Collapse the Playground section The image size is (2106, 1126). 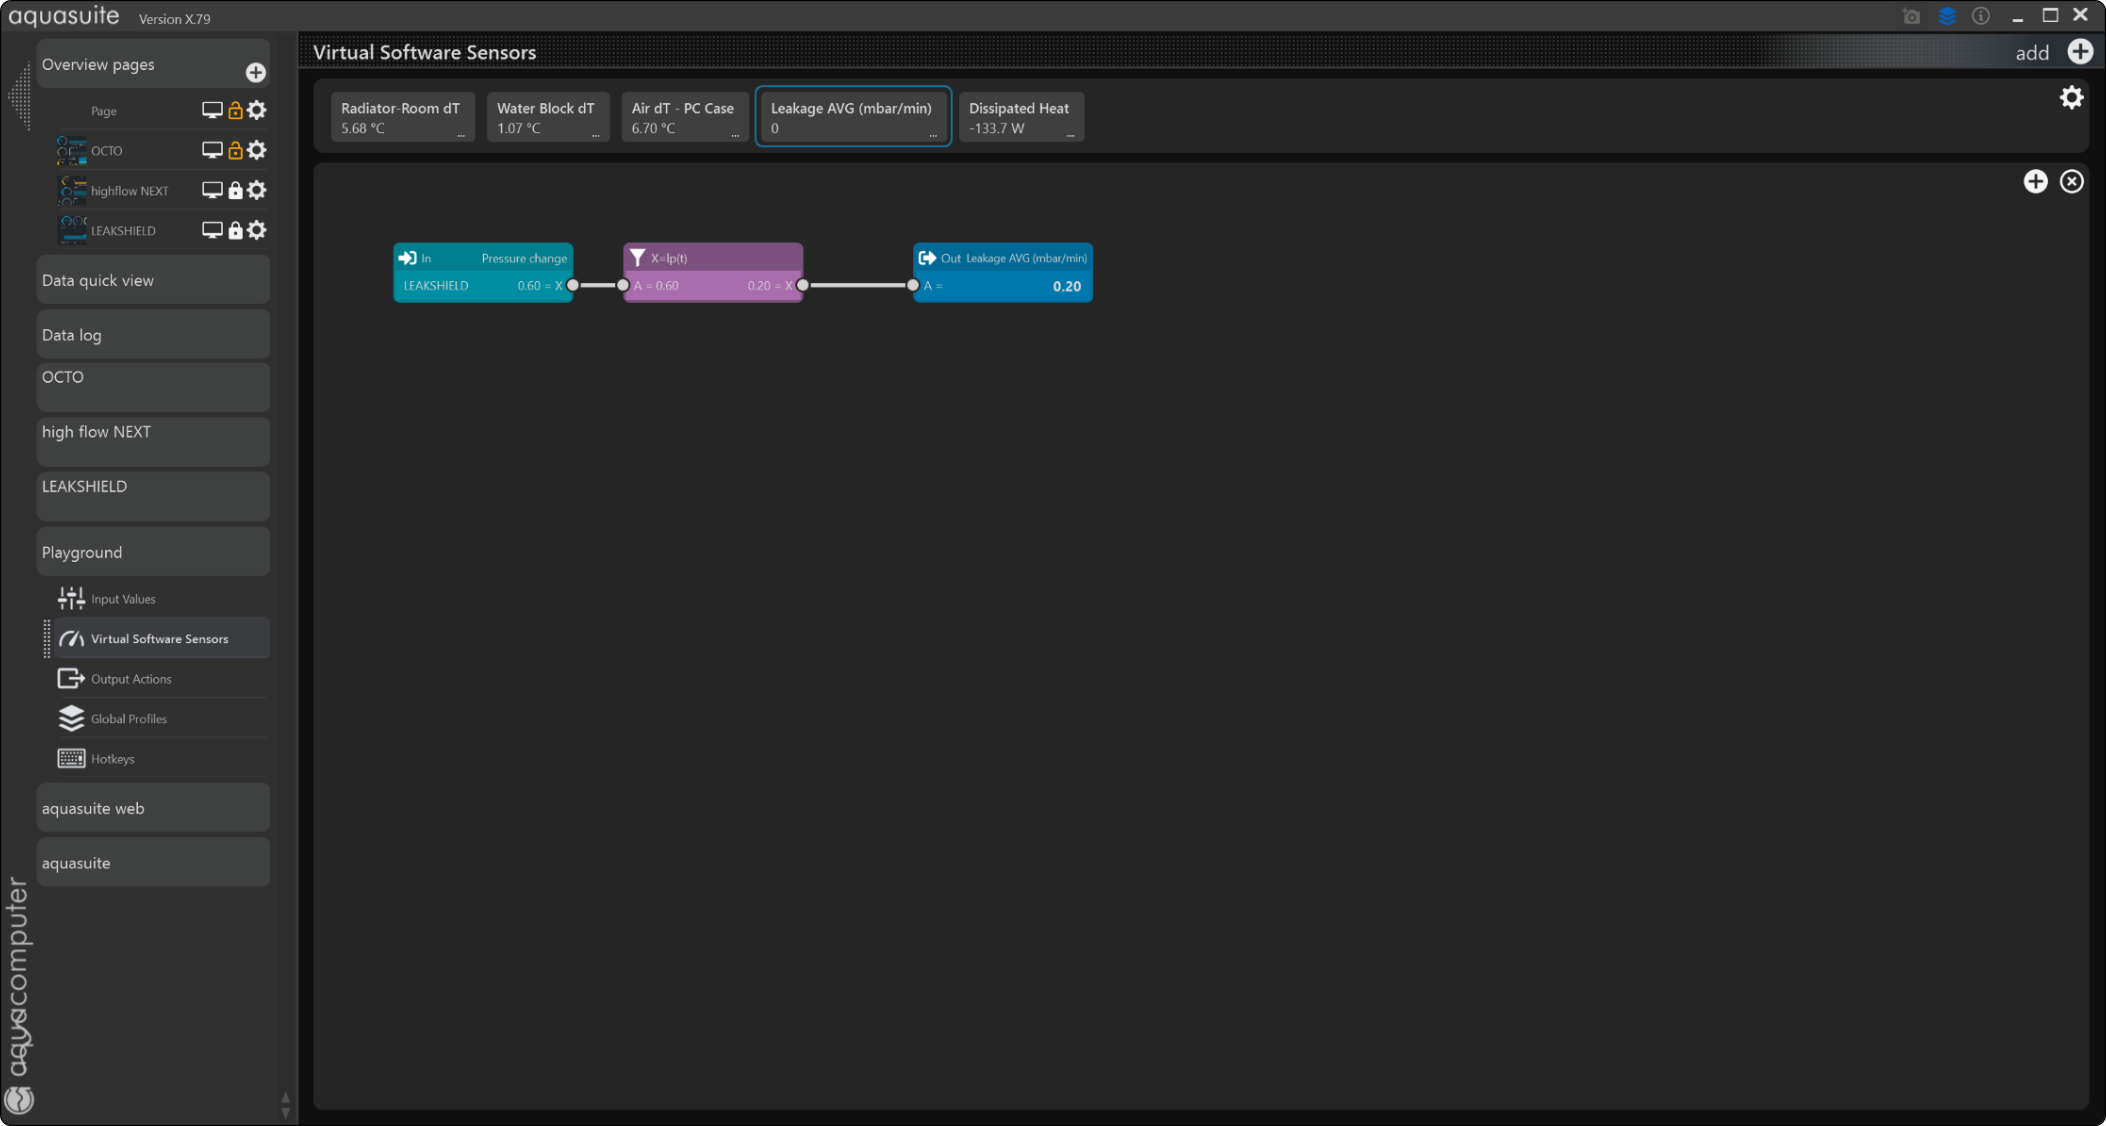tap(153, 552)
